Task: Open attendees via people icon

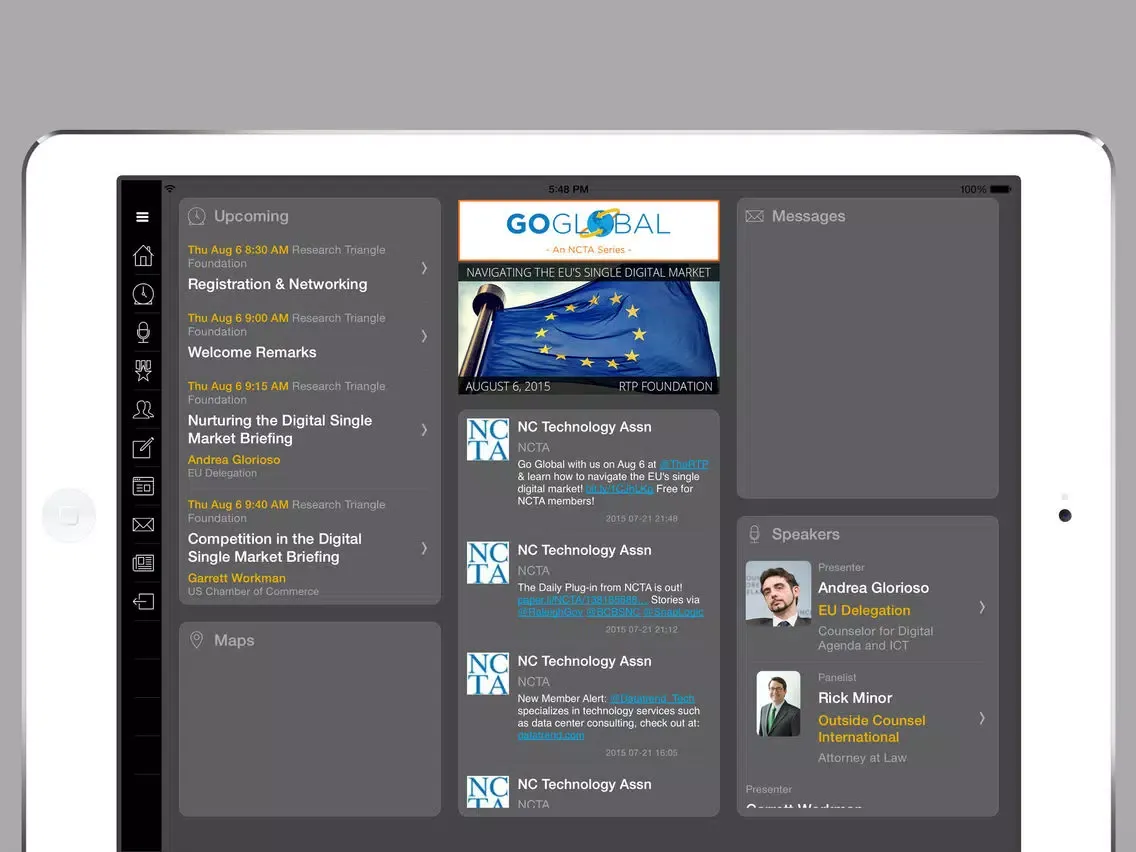Action: pyautogui.click(x=143, y=409)
